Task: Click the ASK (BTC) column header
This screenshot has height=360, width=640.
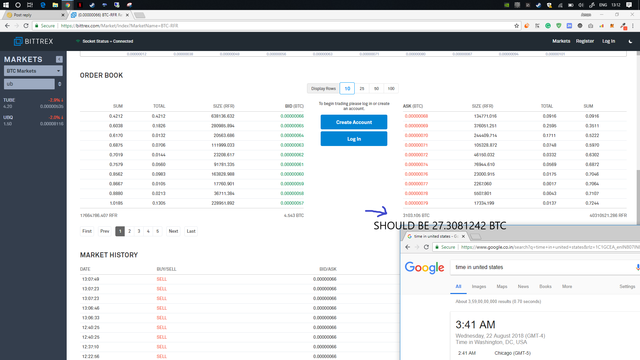Action: (413, 106)
